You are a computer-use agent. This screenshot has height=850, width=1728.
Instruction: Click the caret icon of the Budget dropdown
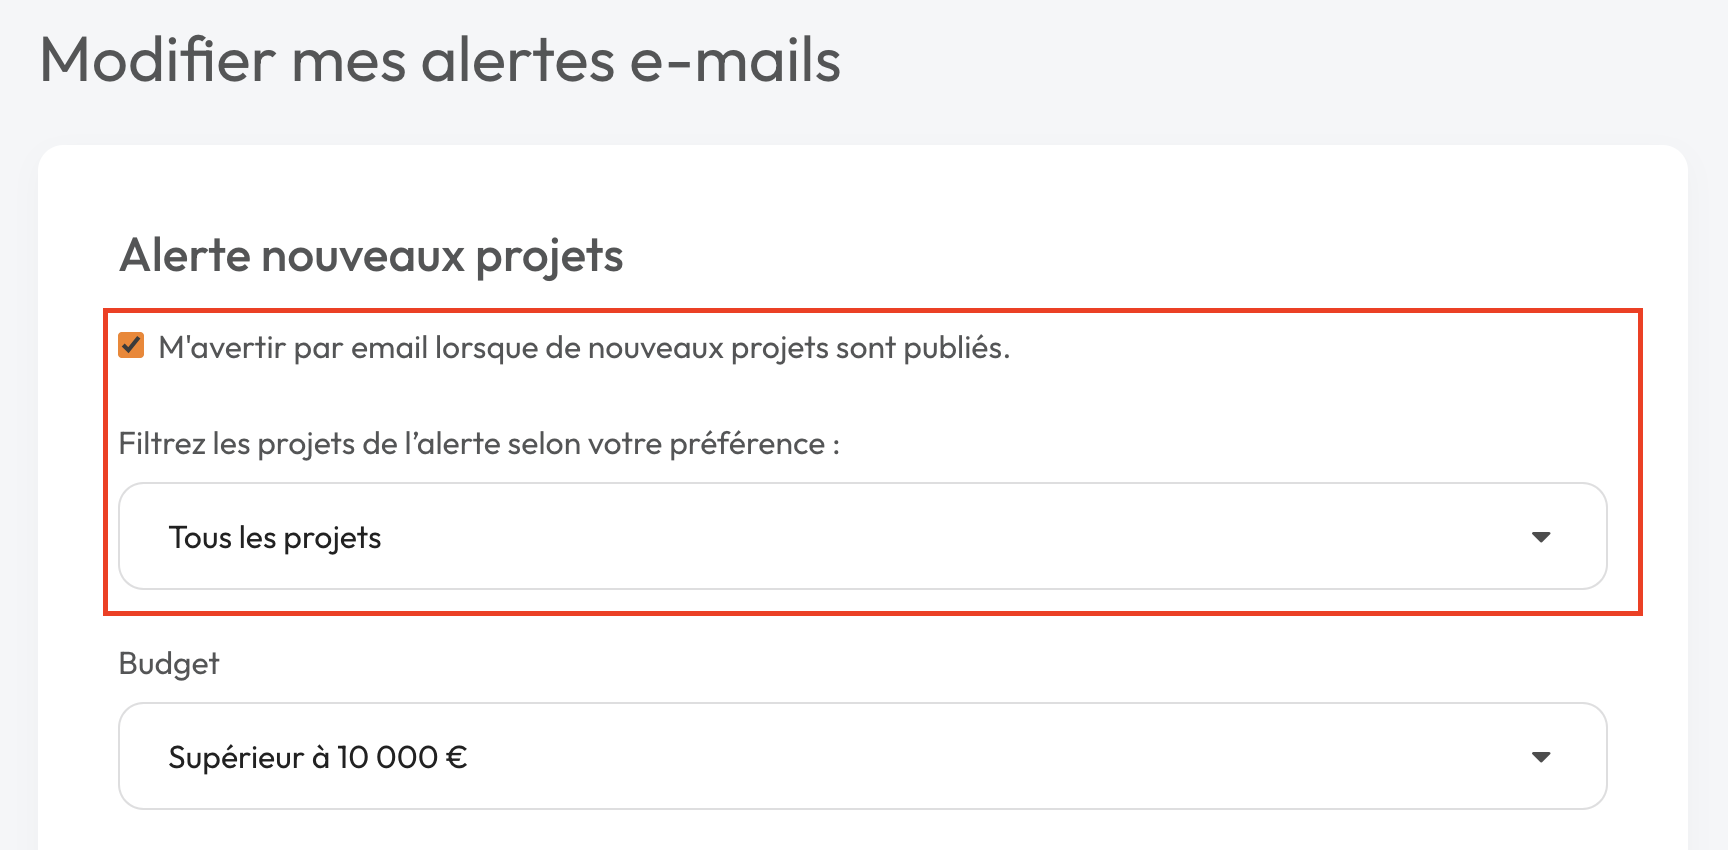click(x=1541, y=757)
